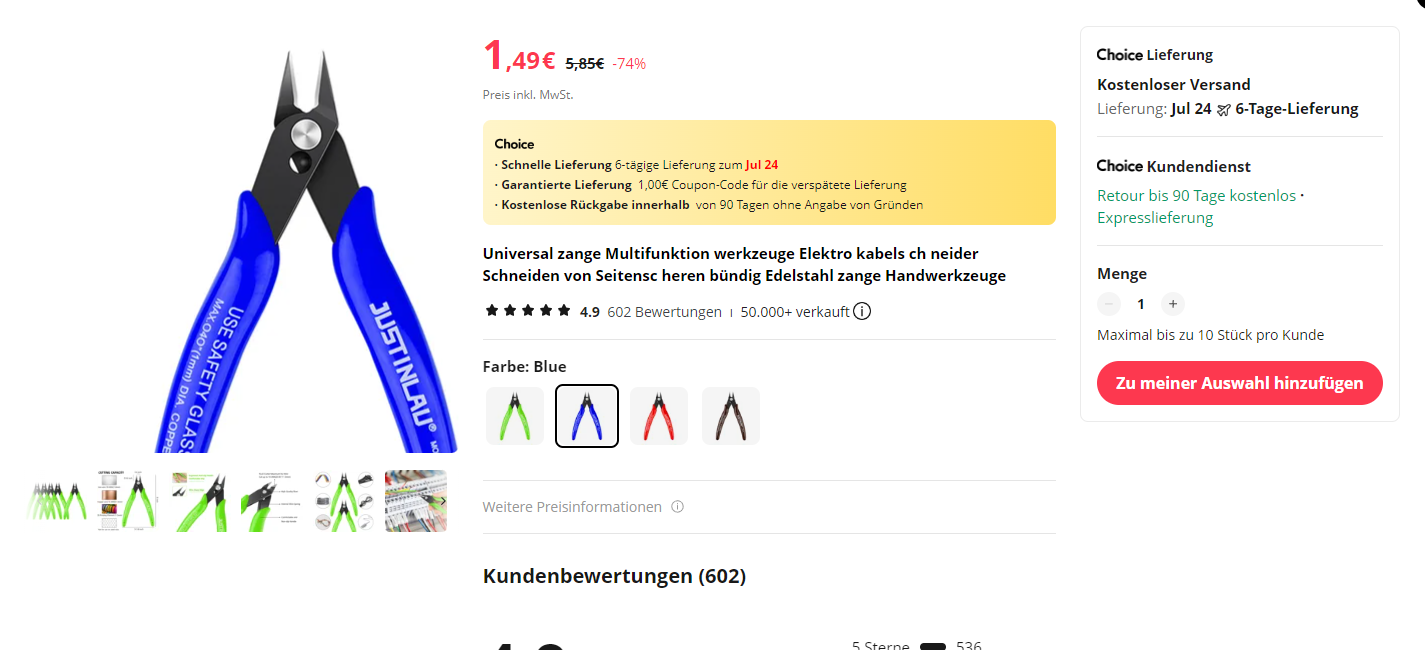Open first thumbnail with multiple green pliers
This screenshot has height=671, width=1425.
pos(57,501)
